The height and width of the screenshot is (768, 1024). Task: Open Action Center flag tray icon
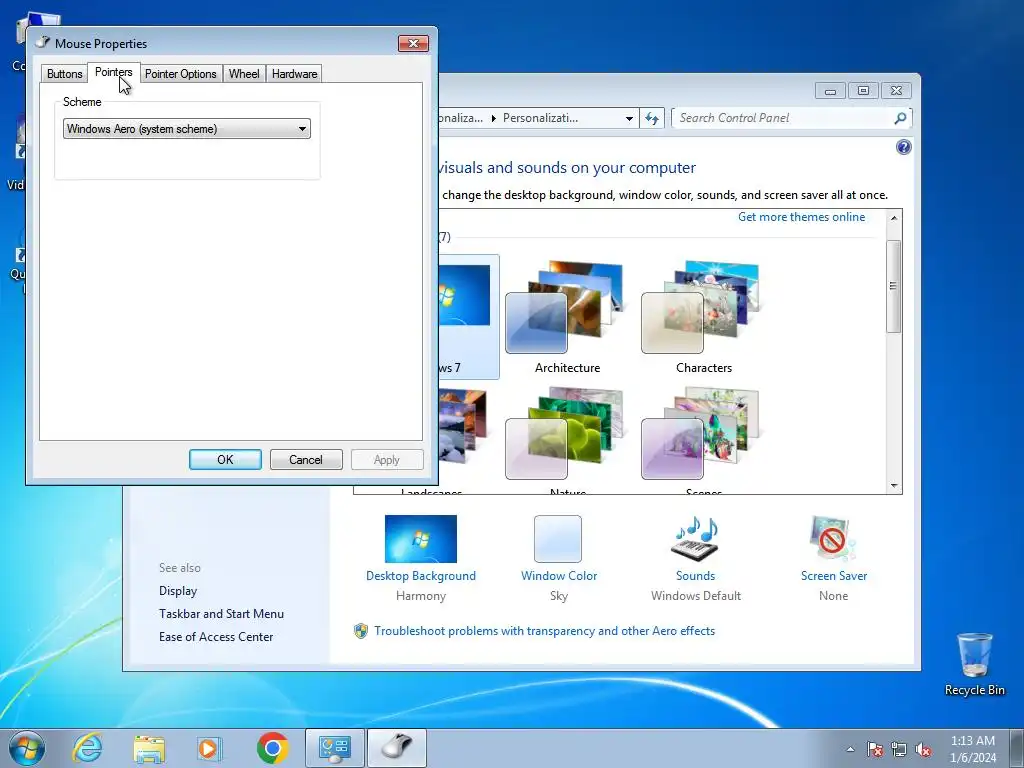tap(874, 749)
